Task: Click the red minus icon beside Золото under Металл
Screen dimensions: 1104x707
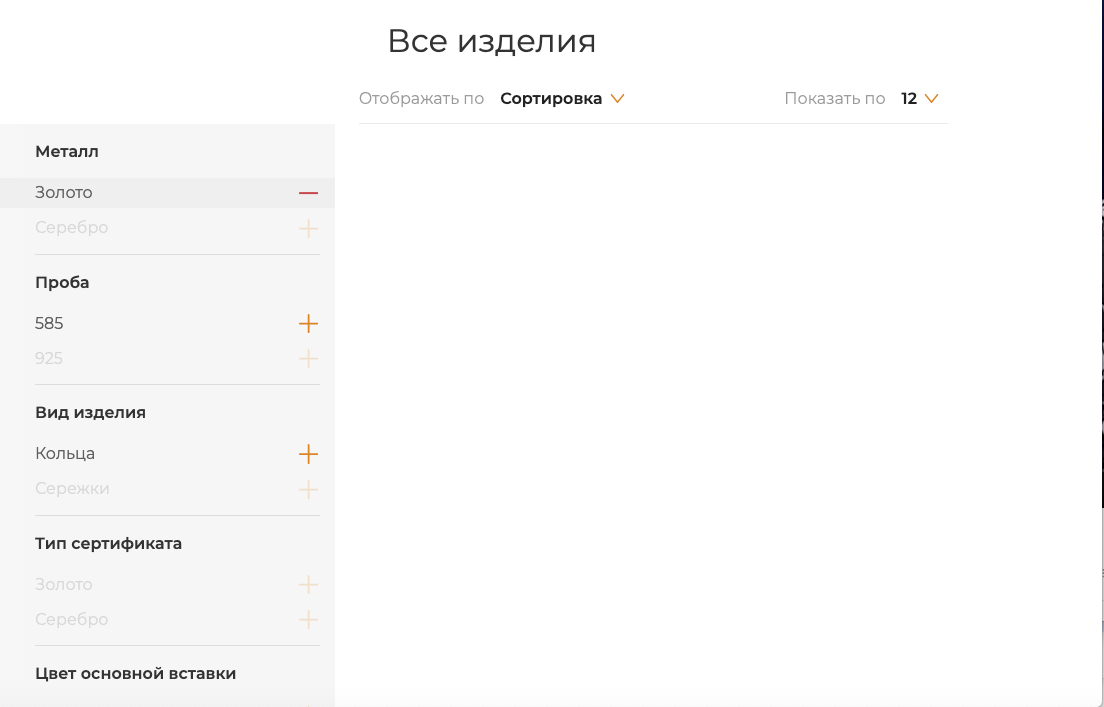Action: [x=308, y=193]
